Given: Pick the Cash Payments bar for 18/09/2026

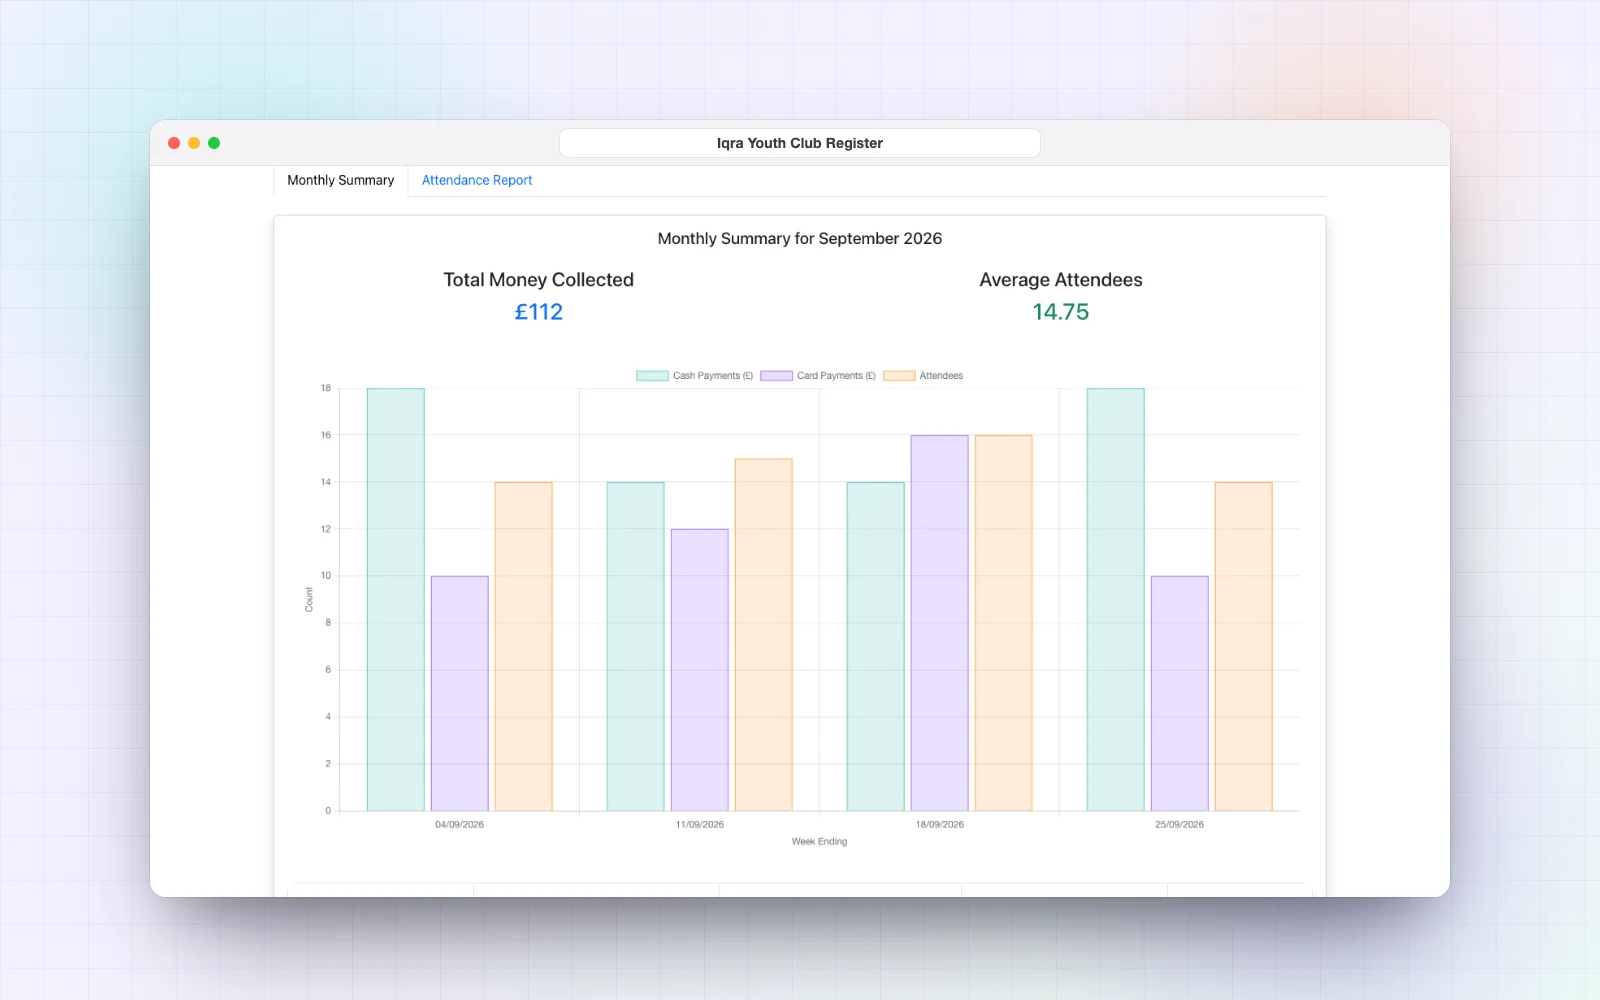Looking at the screenshot, I should (x=876, y=646).
